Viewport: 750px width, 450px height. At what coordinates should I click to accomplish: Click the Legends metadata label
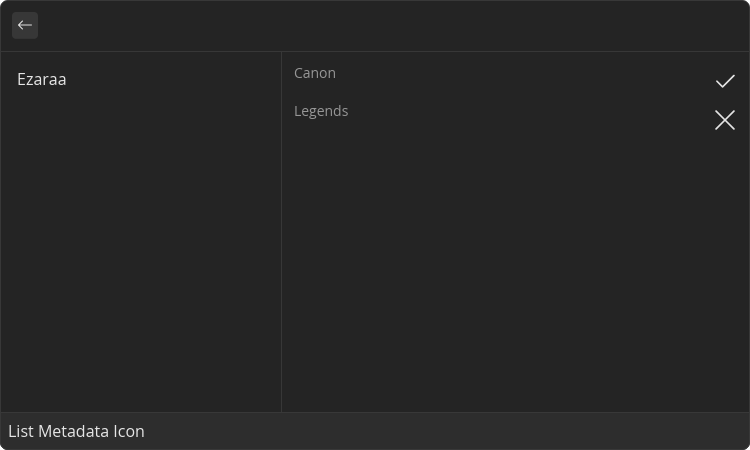pos(321,111)
